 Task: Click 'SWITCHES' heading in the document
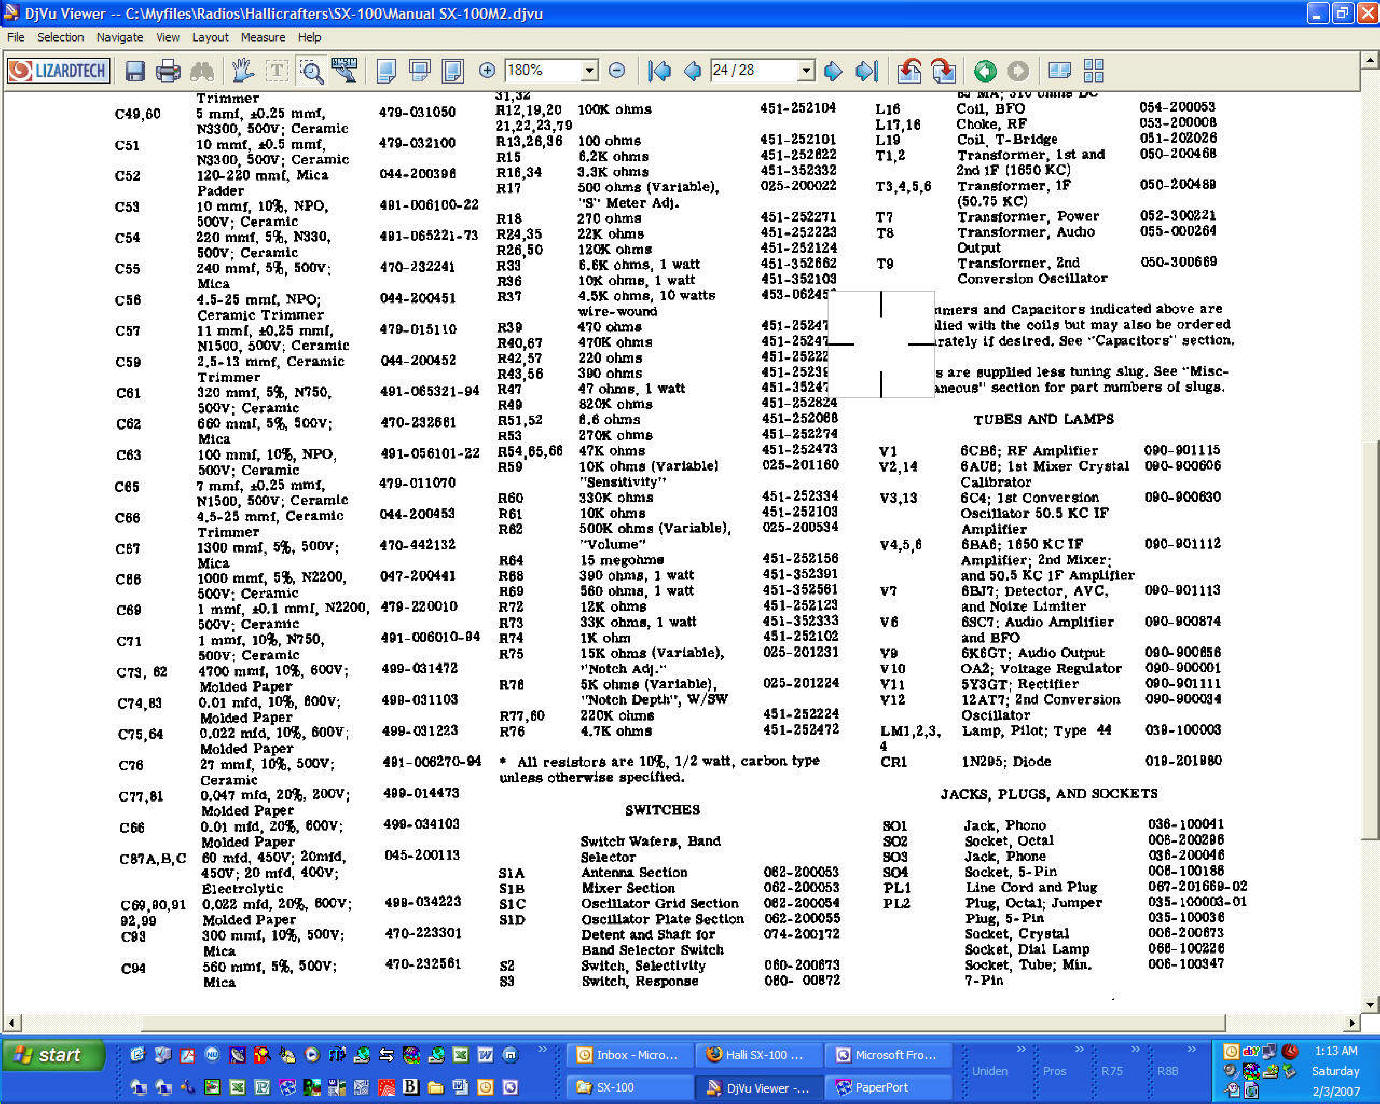(x=662, y=810)
